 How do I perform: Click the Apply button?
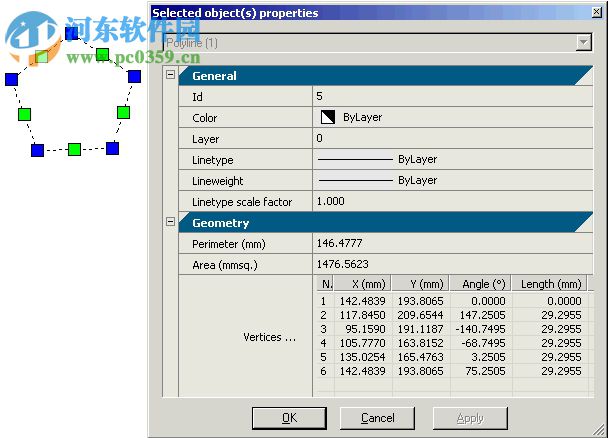point(470,418)
